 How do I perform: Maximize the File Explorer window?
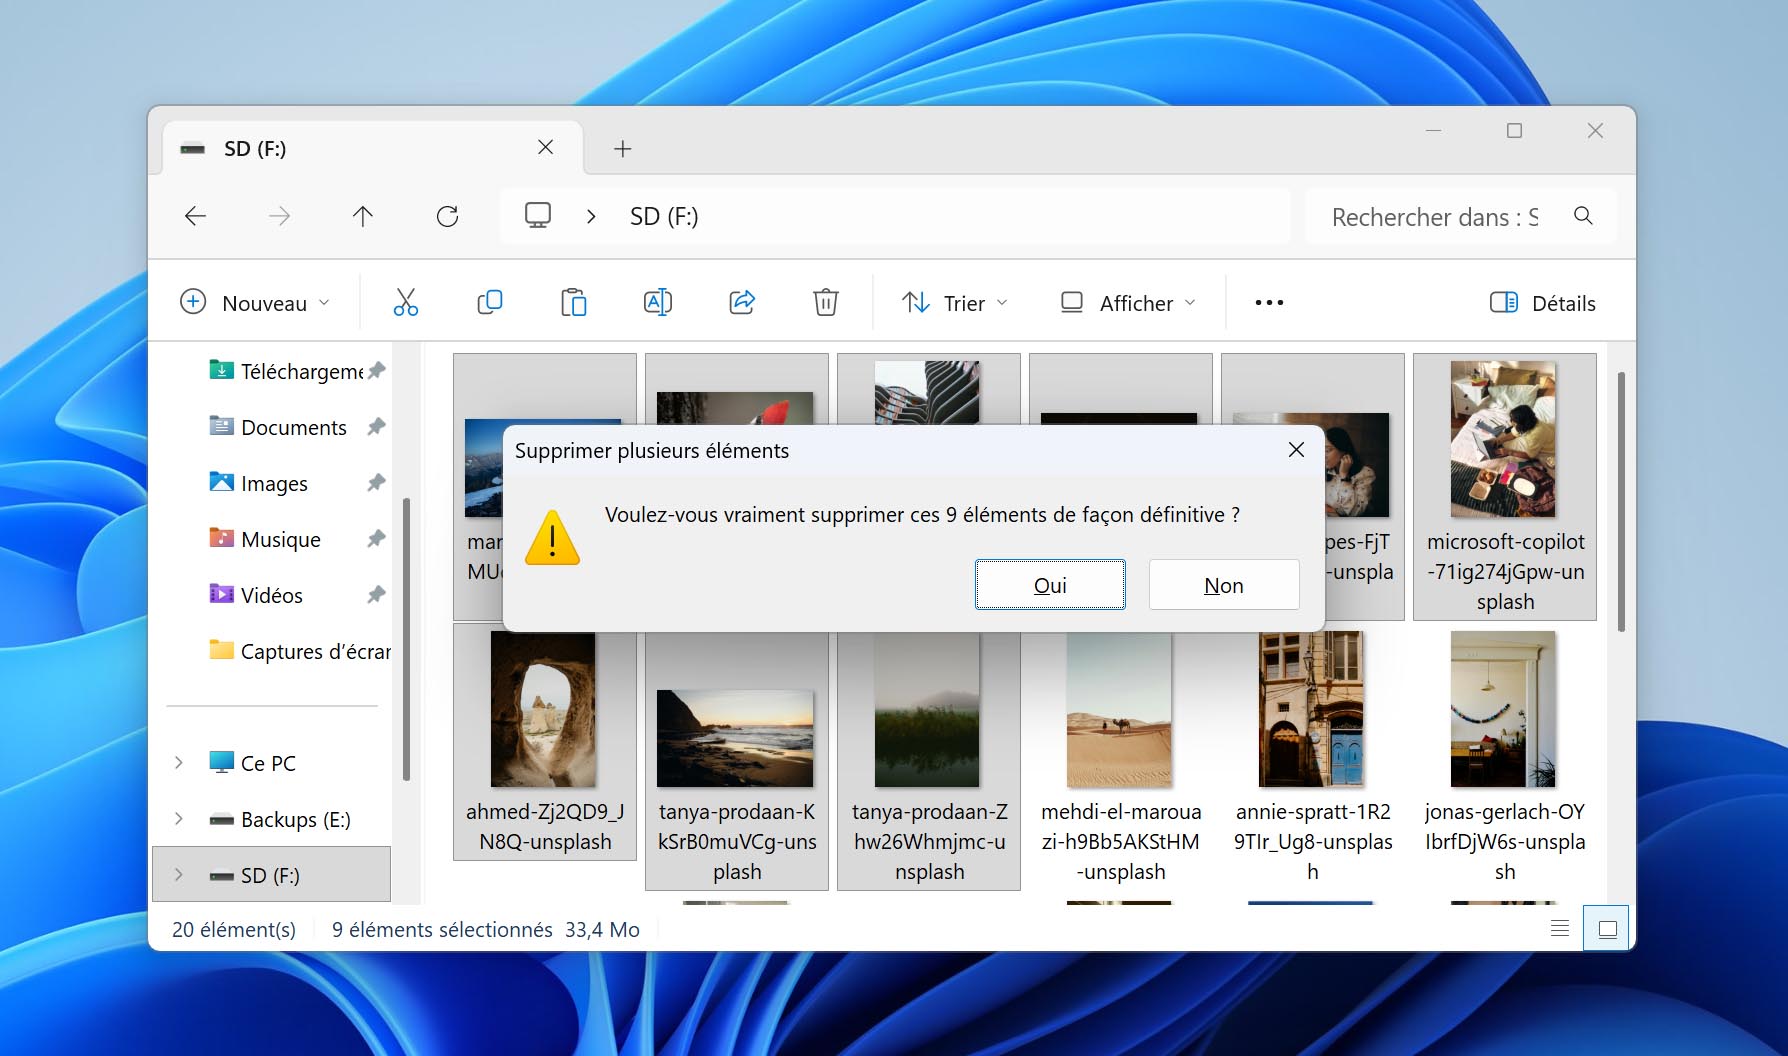(x=1514, y=131)
